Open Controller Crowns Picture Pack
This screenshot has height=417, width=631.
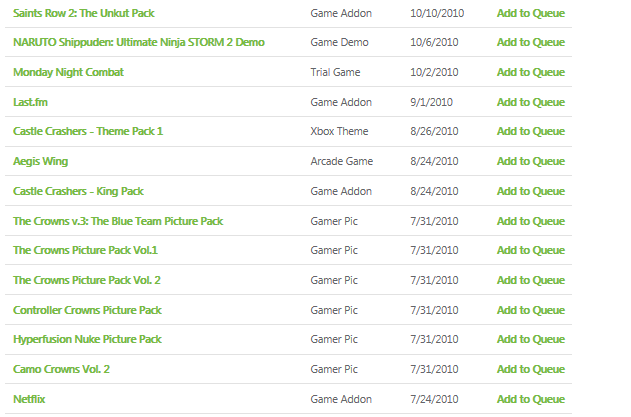(87, 310)
